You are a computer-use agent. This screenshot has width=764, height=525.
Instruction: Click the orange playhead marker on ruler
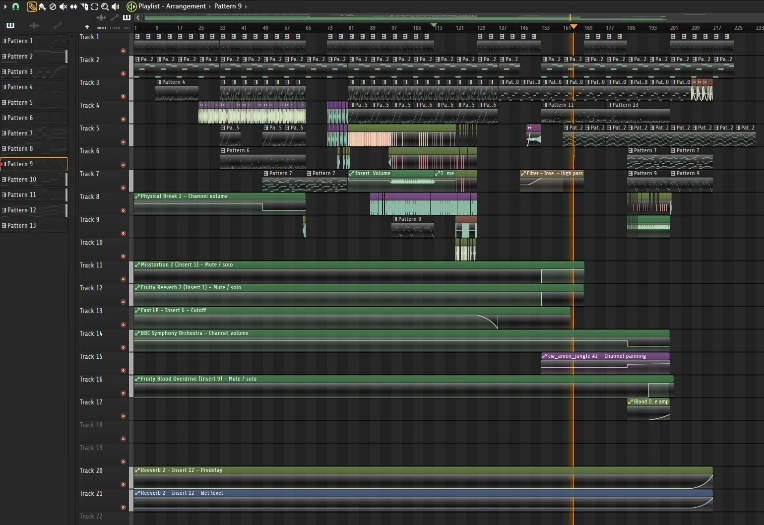point(573,26)
